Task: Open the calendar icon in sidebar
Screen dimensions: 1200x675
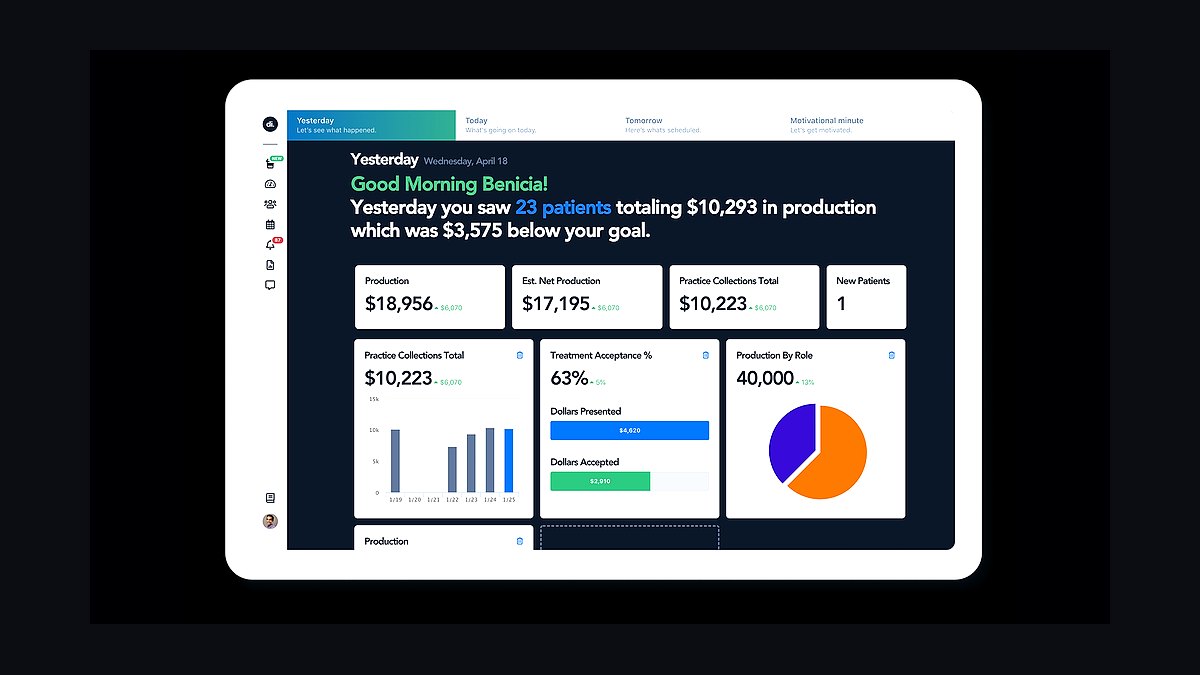Action: pos(270,225)
